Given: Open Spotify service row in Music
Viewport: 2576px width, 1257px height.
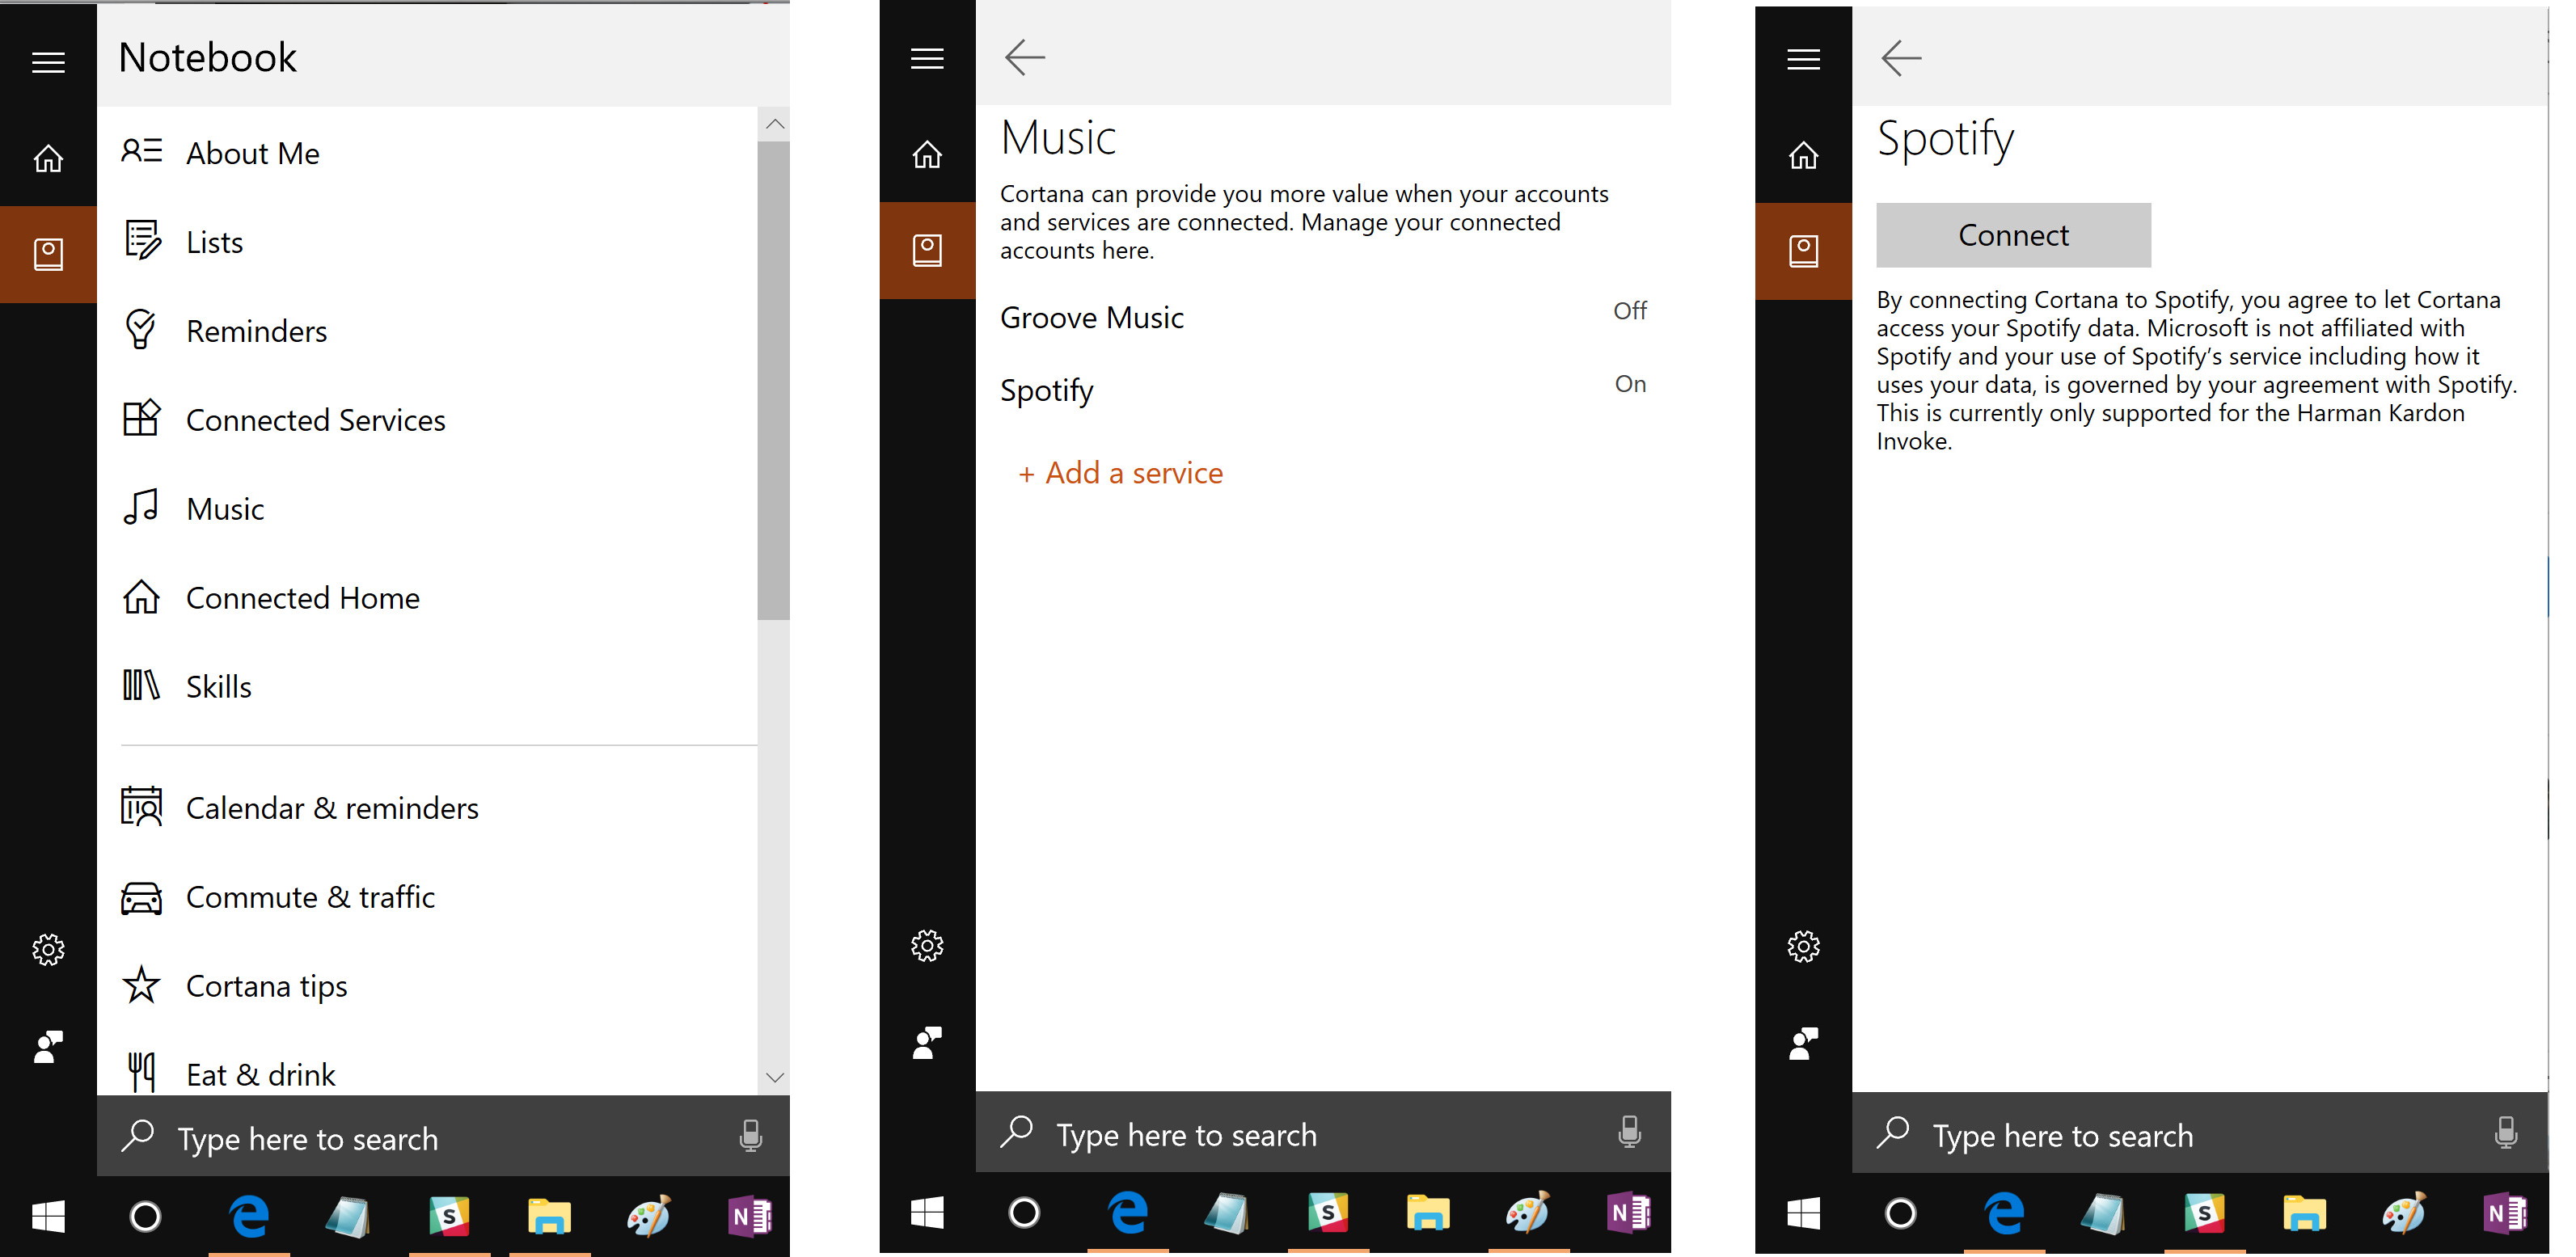Looking at the screenshot, I should (1323, 390).
